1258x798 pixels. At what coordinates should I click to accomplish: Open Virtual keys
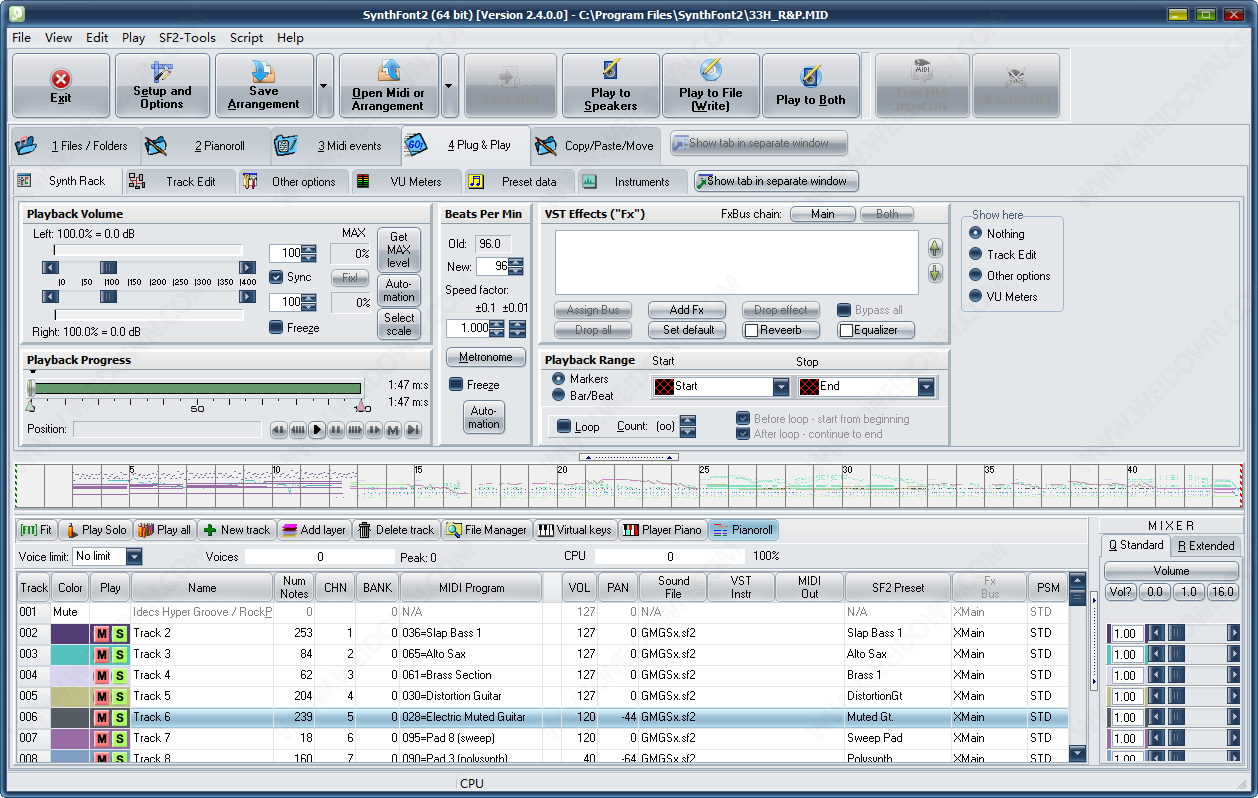[575, 530]
